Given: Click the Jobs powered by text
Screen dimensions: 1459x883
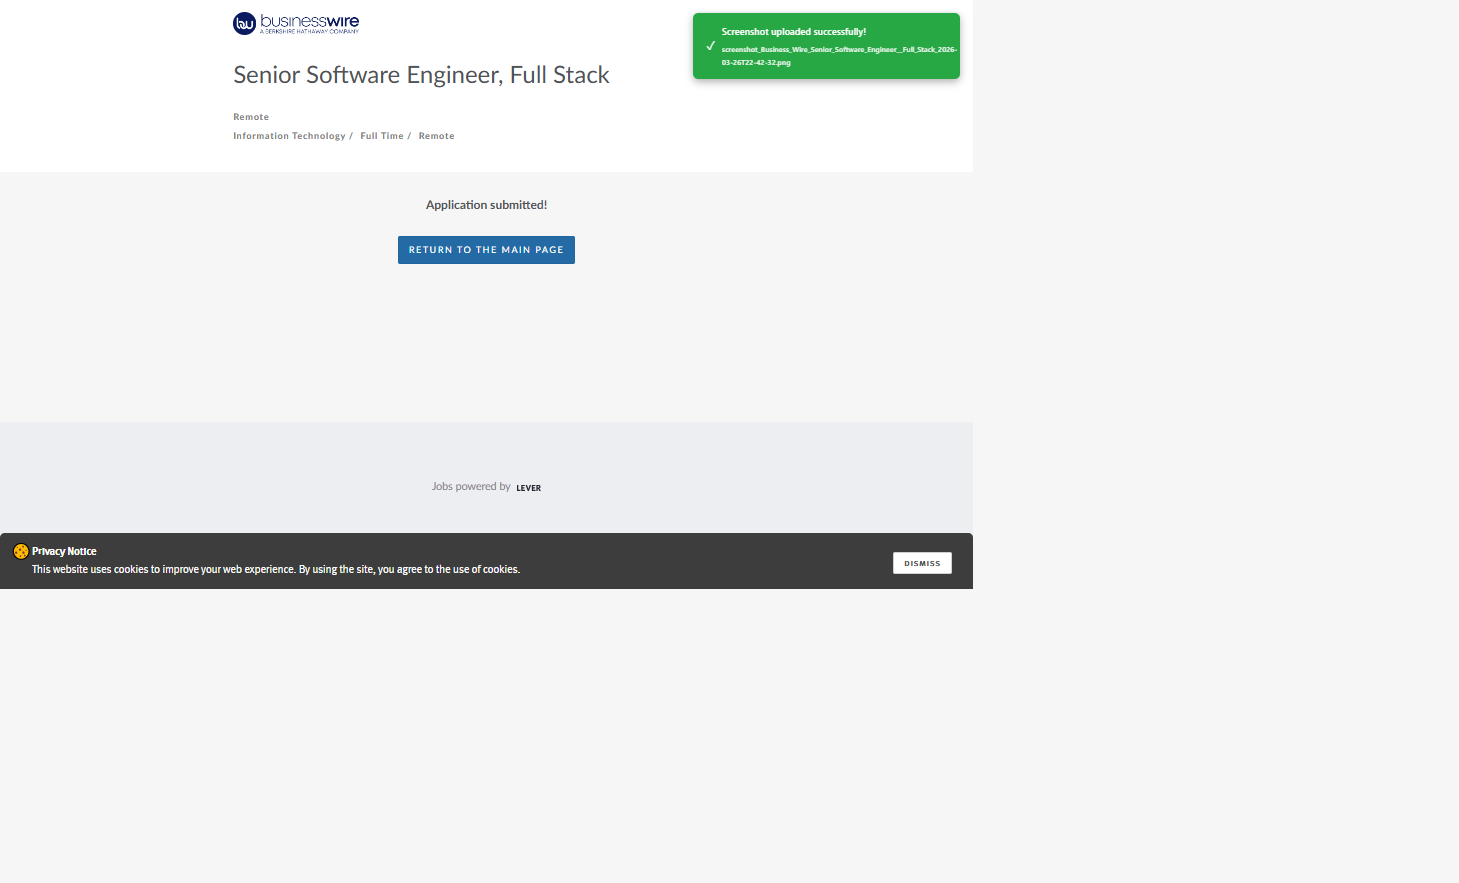Looking at the screenshot, I should [471, 487].
